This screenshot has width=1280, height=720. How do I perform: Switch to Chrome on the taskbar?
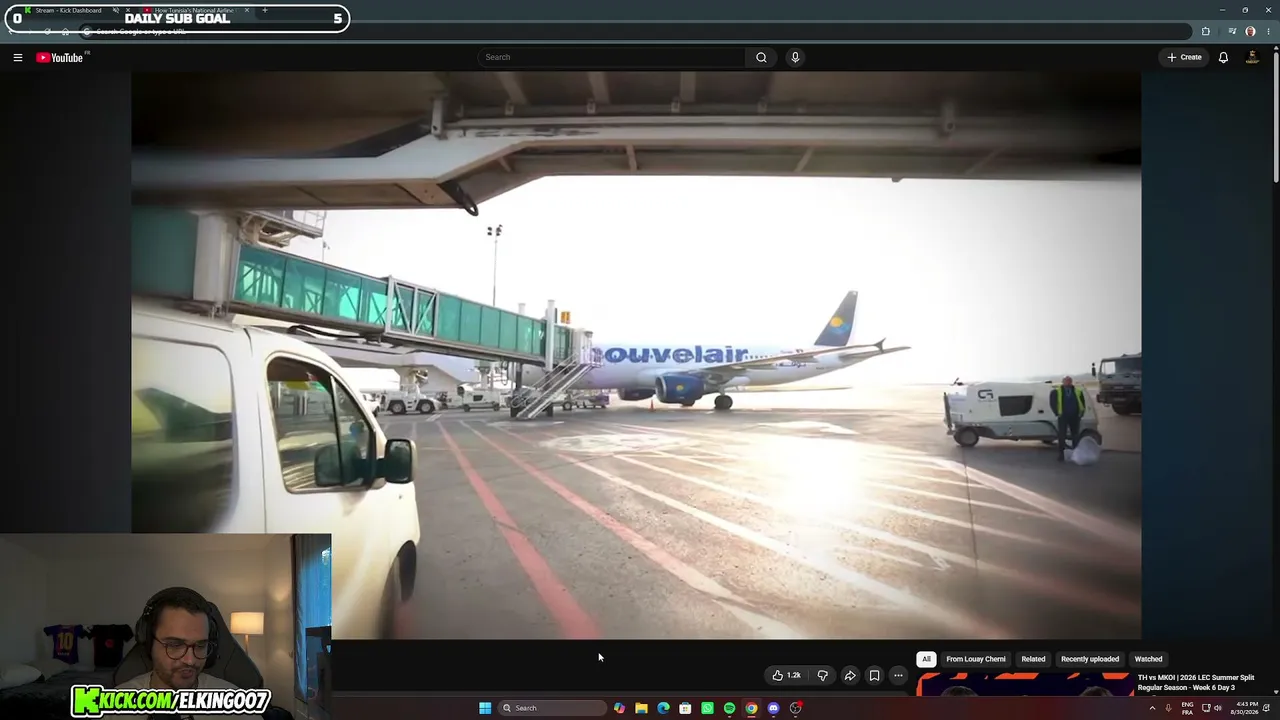click(751, 708)
